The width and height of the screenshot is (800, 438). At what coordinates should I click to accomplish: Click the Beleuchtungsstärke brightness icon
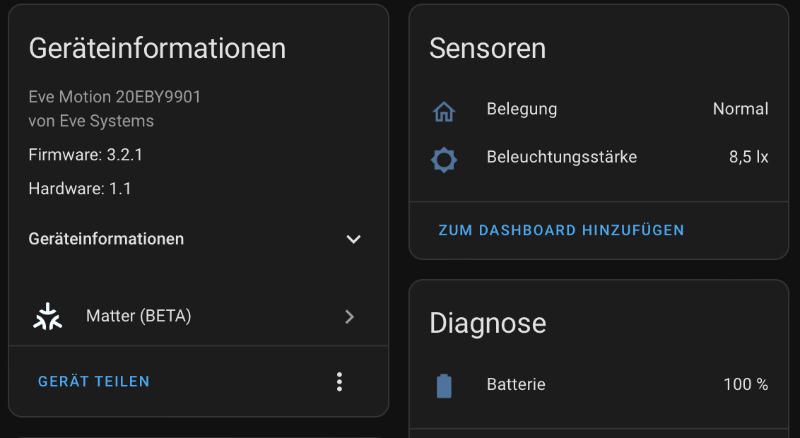(x=444, y=158)
